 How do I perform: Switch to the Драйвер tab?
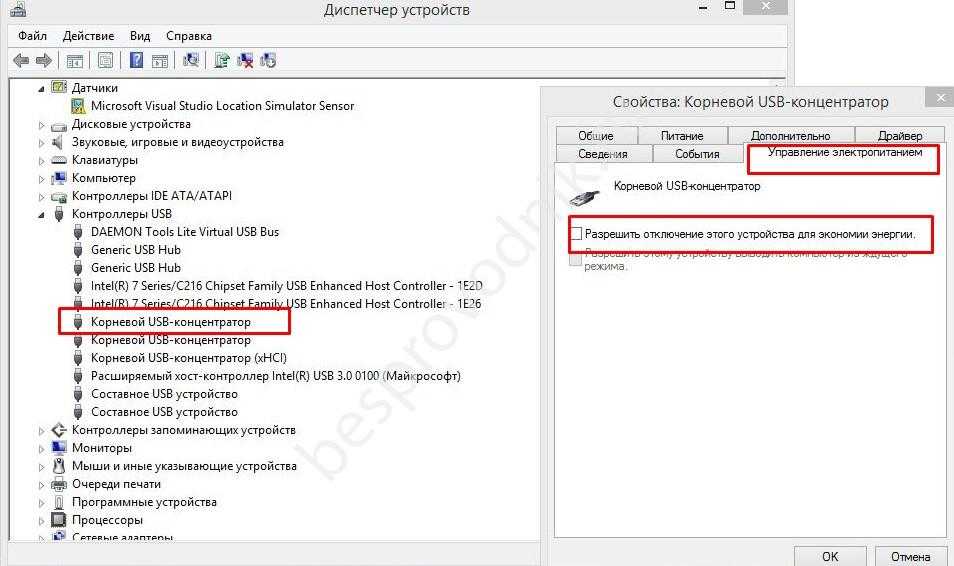coord(899,135)
